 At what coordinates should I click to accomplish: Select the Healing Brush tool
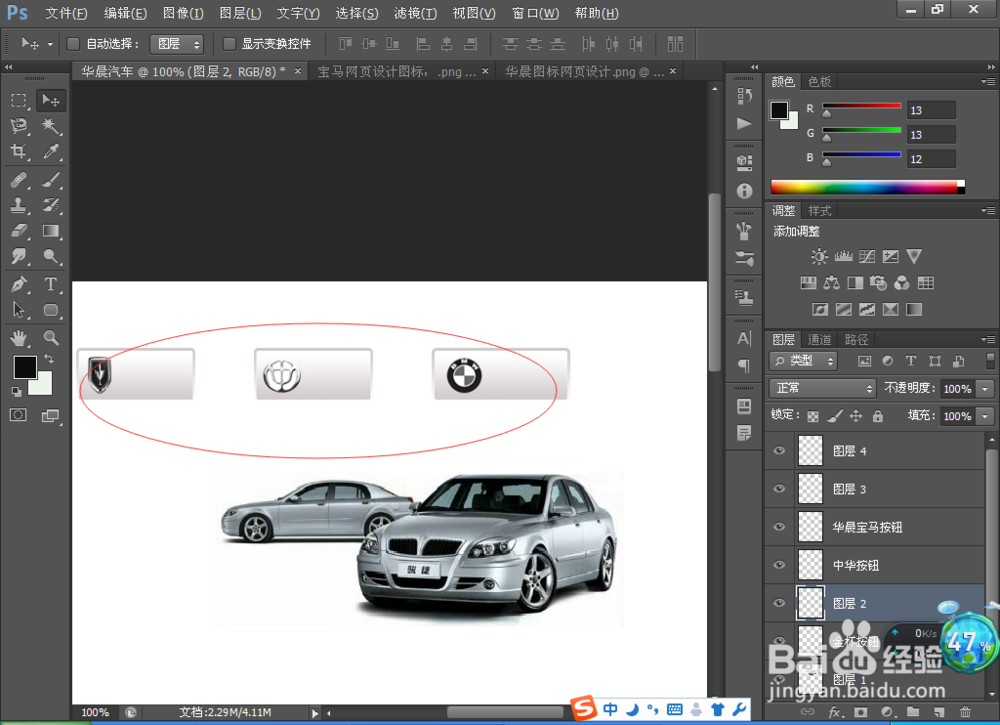pyautogui.click(x=18, y=180)
